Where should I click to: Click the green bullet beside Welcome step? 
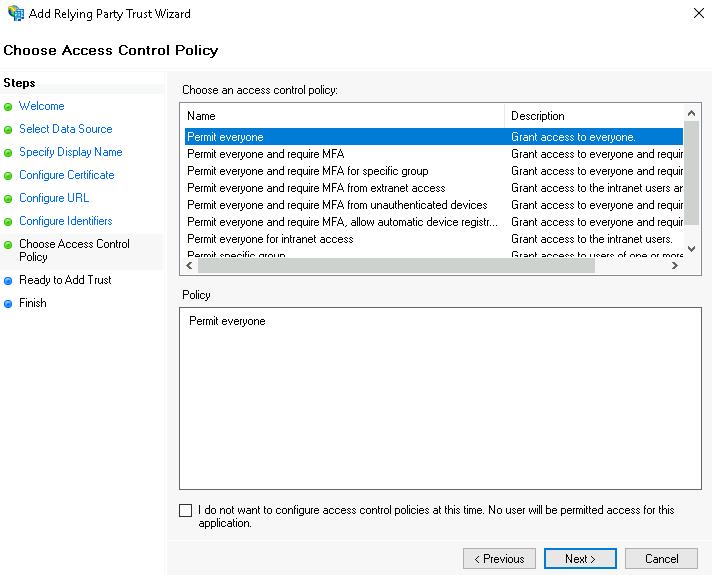pos(9,107)
